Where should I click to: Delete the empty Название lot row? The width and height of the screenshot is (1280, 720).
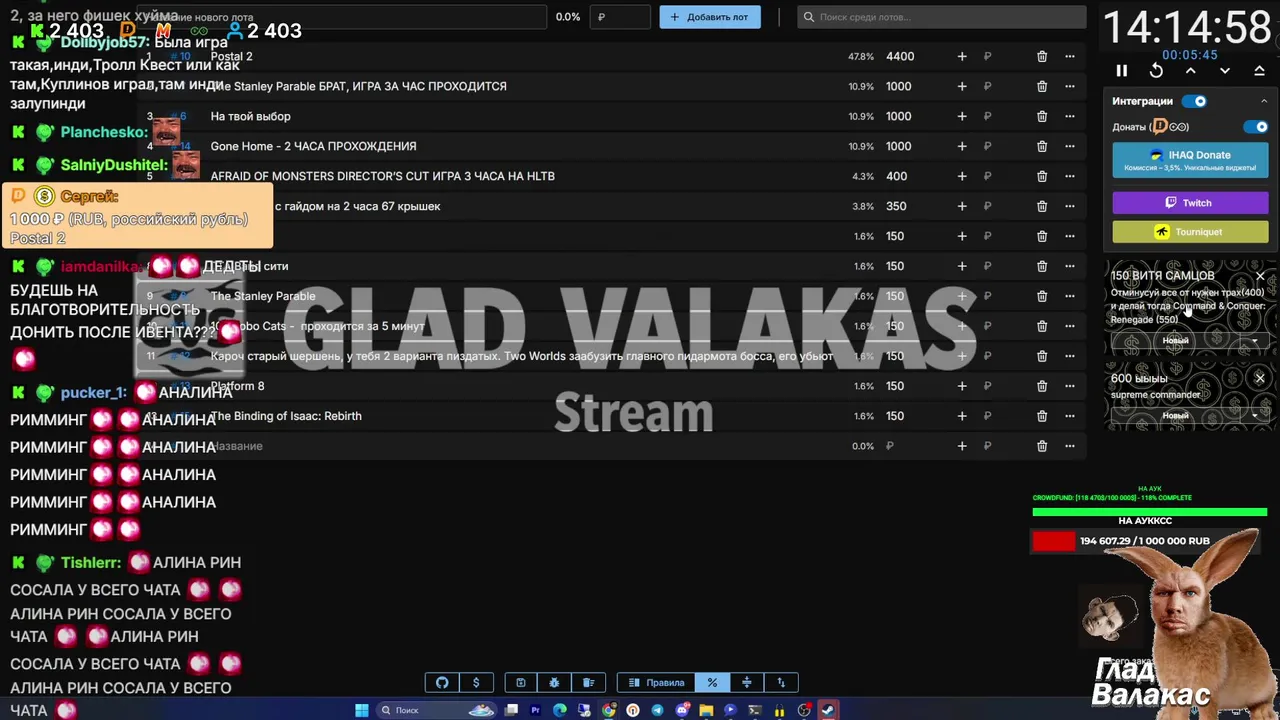pos(1042,446)
